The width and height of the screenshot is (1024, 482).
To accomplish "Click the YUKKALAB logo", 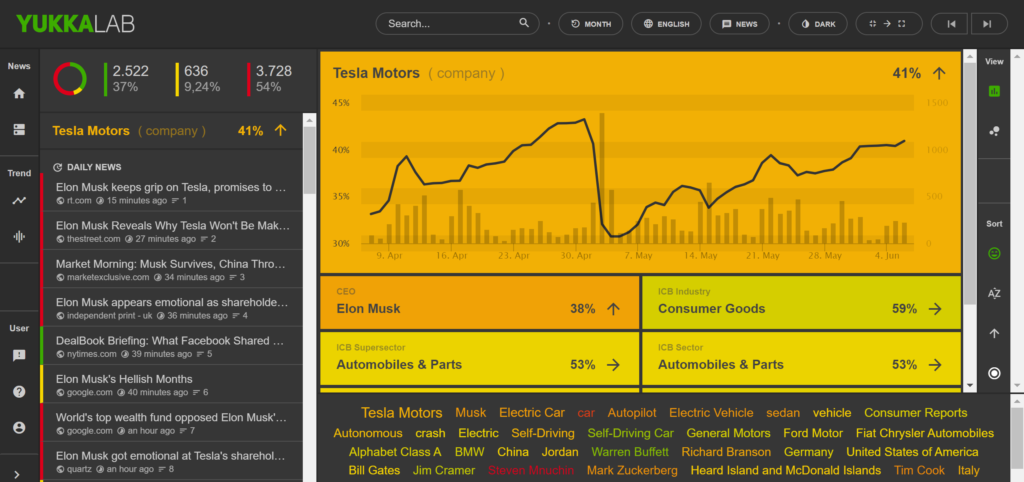I will click(76, 24).
